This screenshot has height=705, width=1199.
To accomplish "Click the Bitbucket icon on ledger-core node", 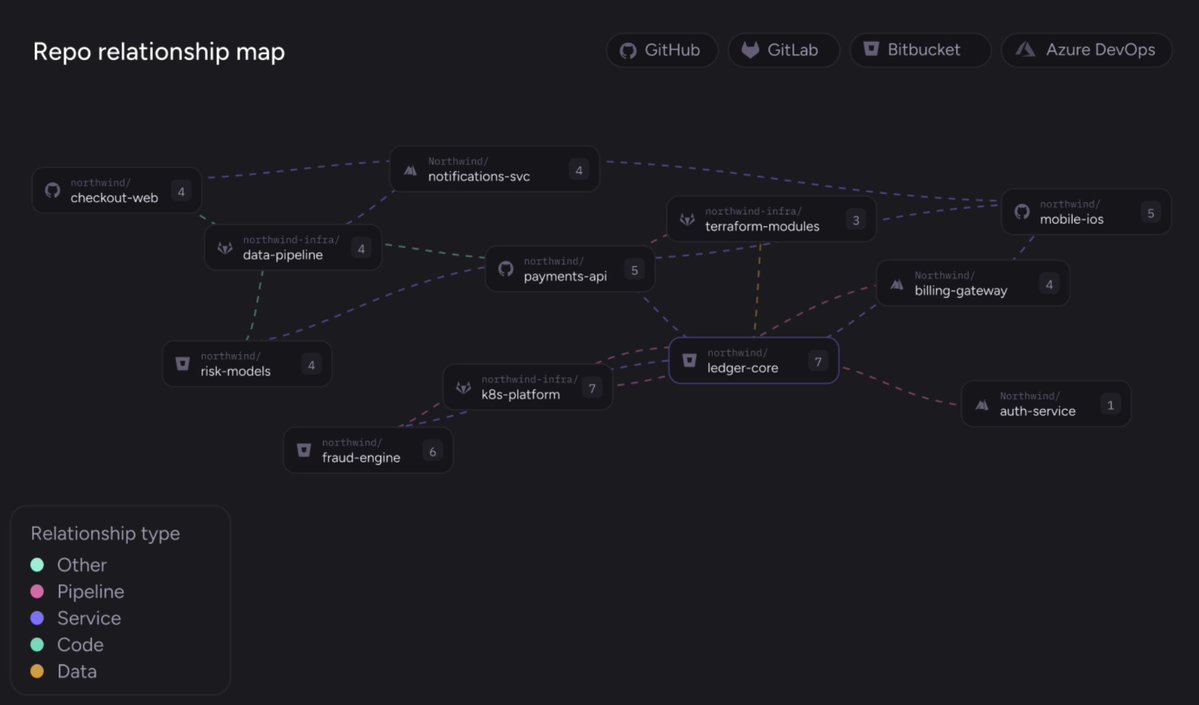I will [x=689, y=360].
